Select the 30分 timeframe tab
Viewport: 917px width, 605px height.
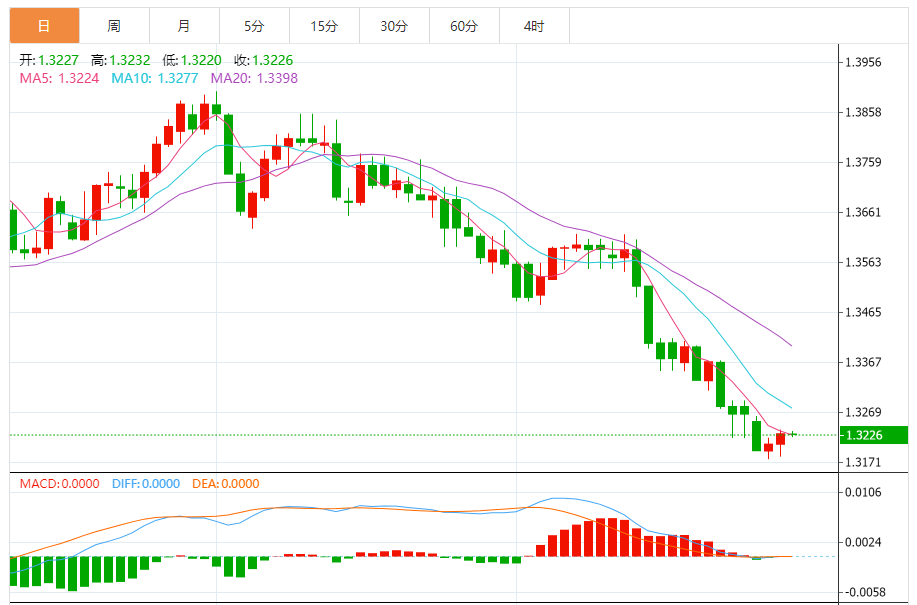coord(394,26)
